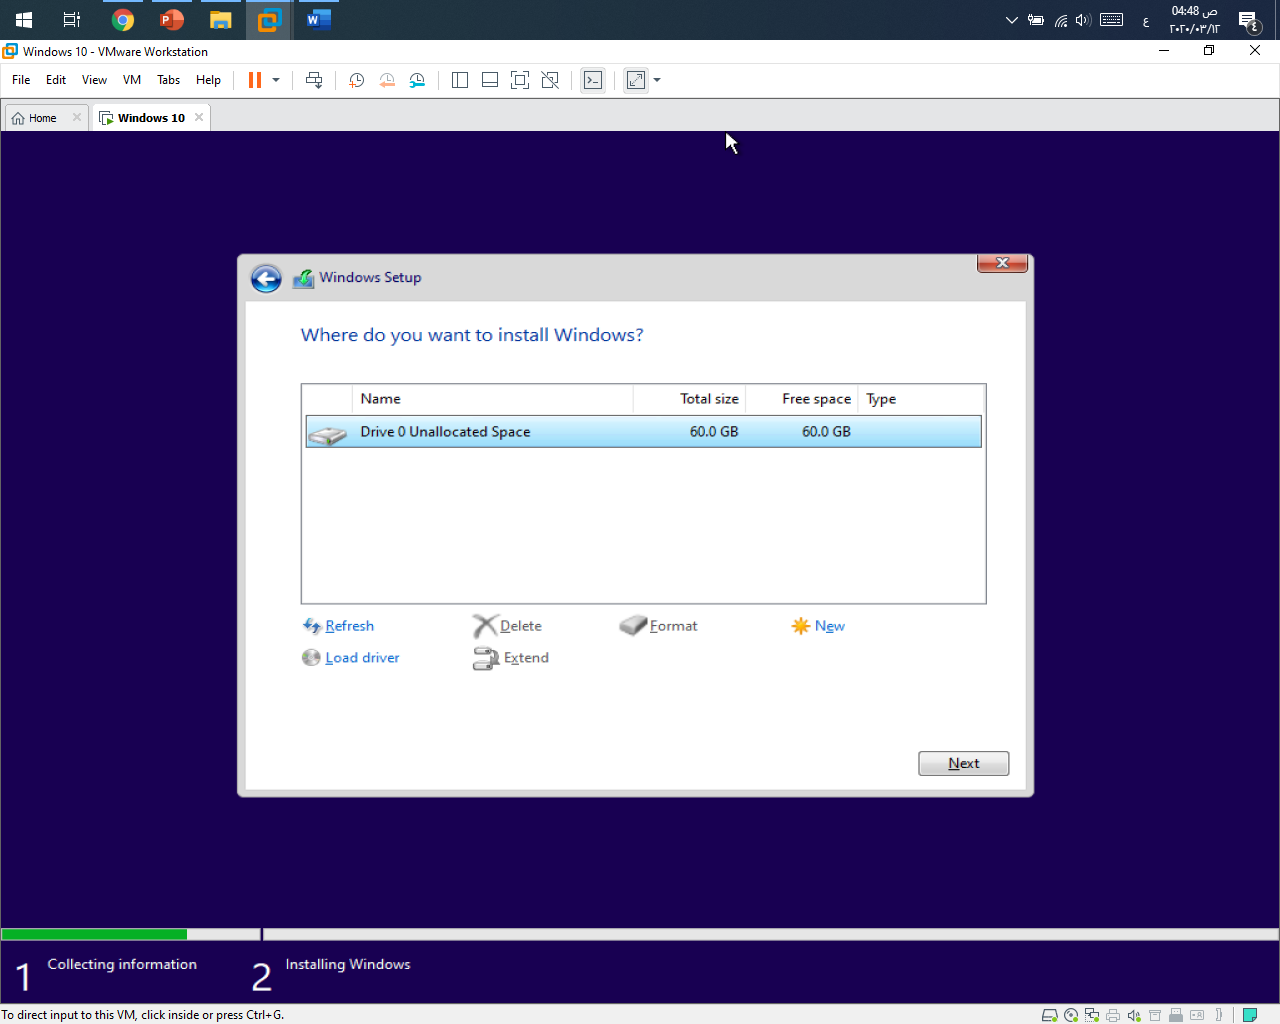Open PowerPoint from the taskbar
Viewport: 1280px width, 1024px height.
pyautogui.click(x=172, y=20)
